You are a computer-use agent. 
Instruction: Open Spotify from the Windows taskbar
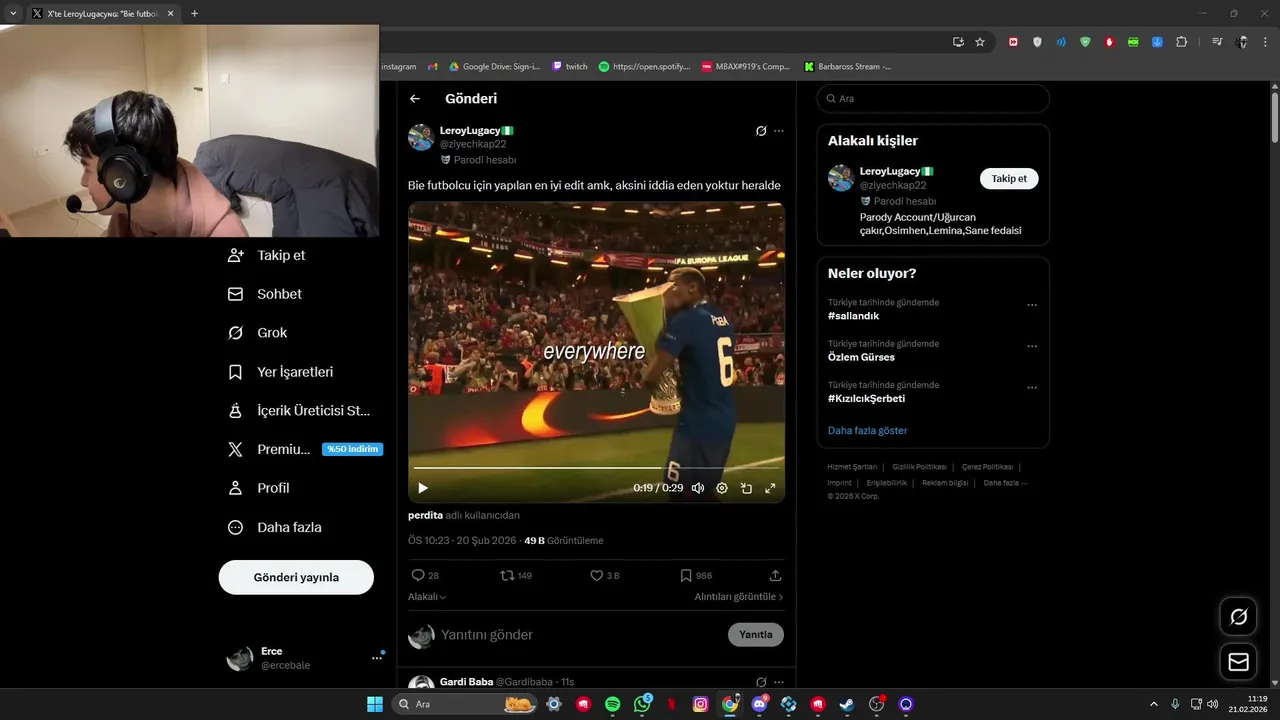point(613,704)
